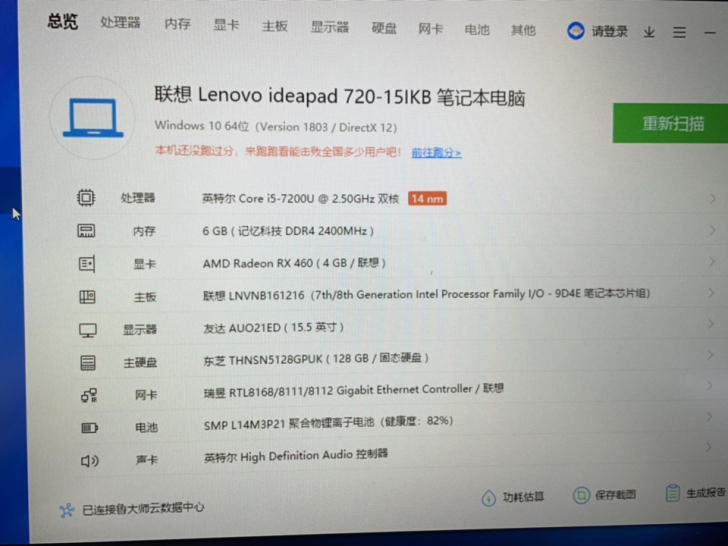The width and height of the screenshot is (728, 546).
Task: Click the 已连接鲁大师云数据中心 status text
Action: (x=143, y=508)
